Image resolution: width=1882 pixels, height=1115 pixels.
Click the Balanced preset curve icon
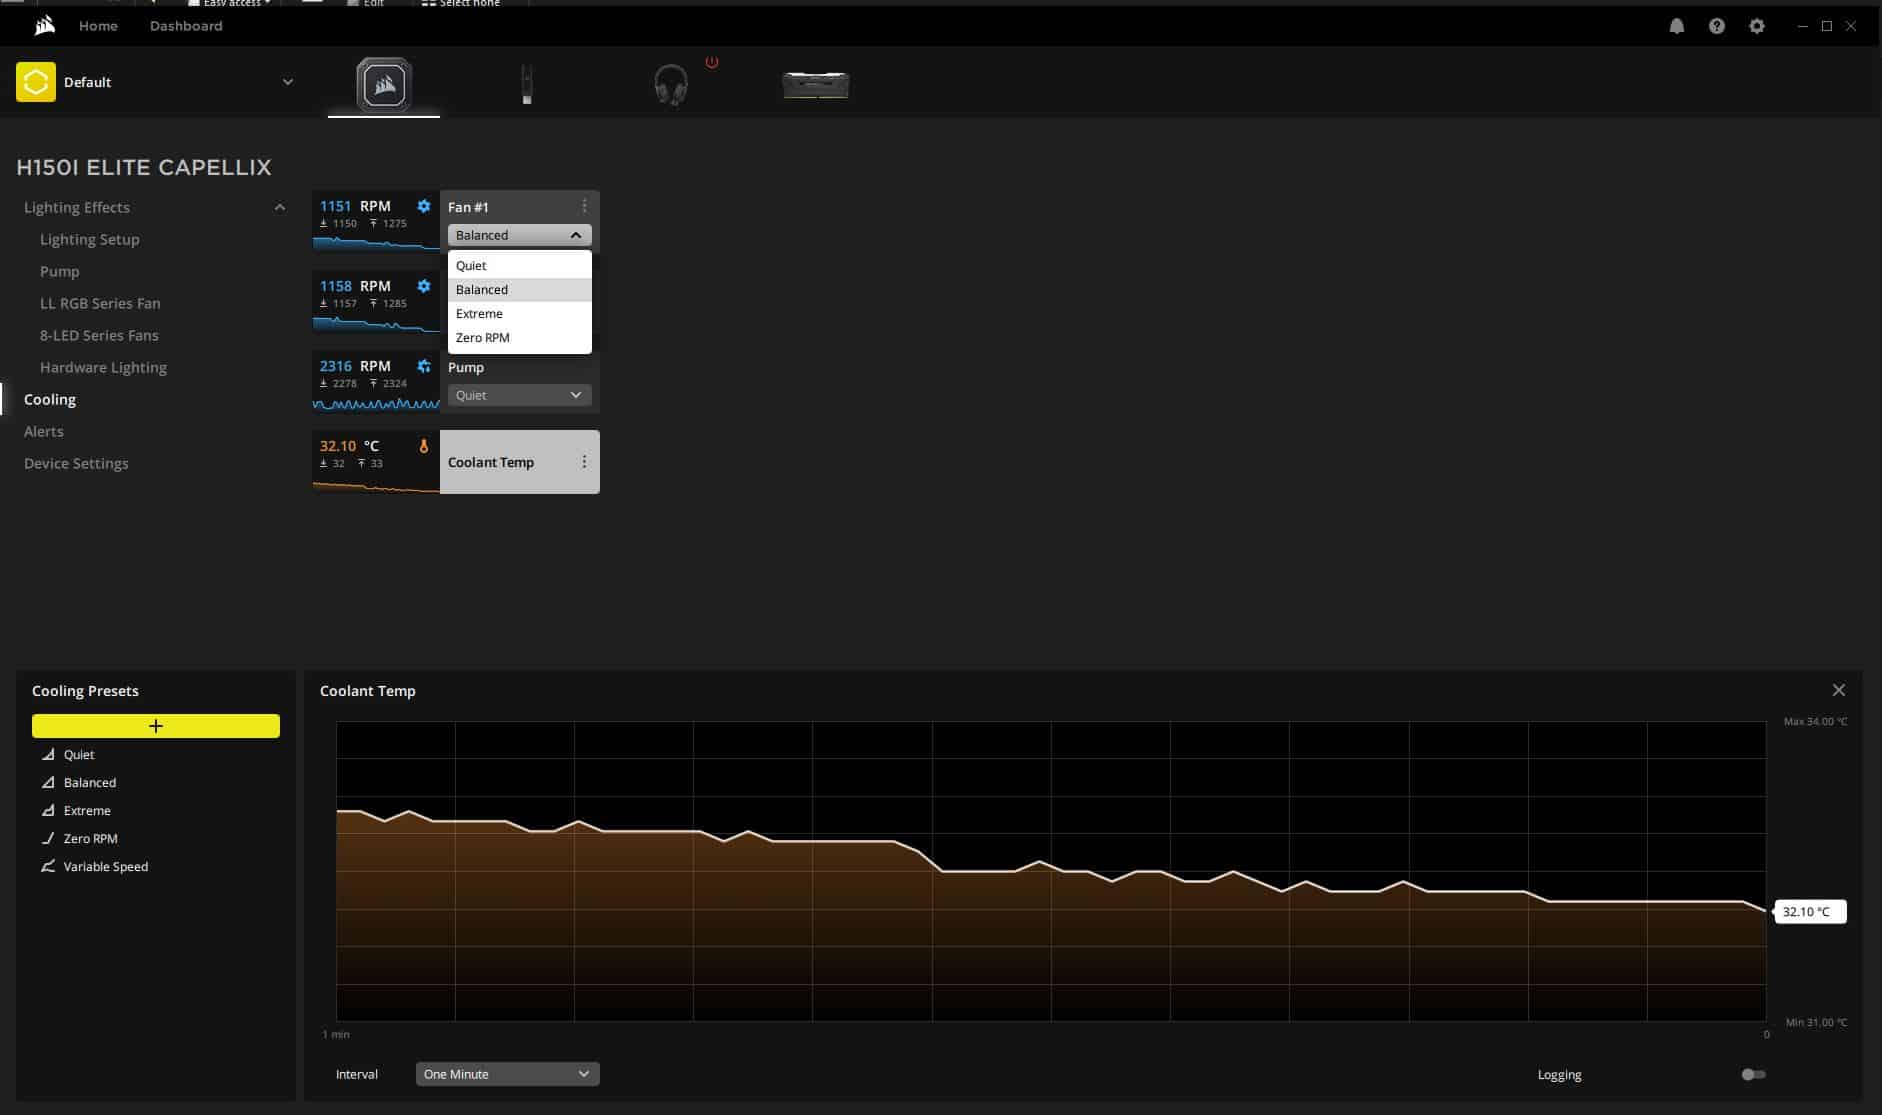point(47,782)
